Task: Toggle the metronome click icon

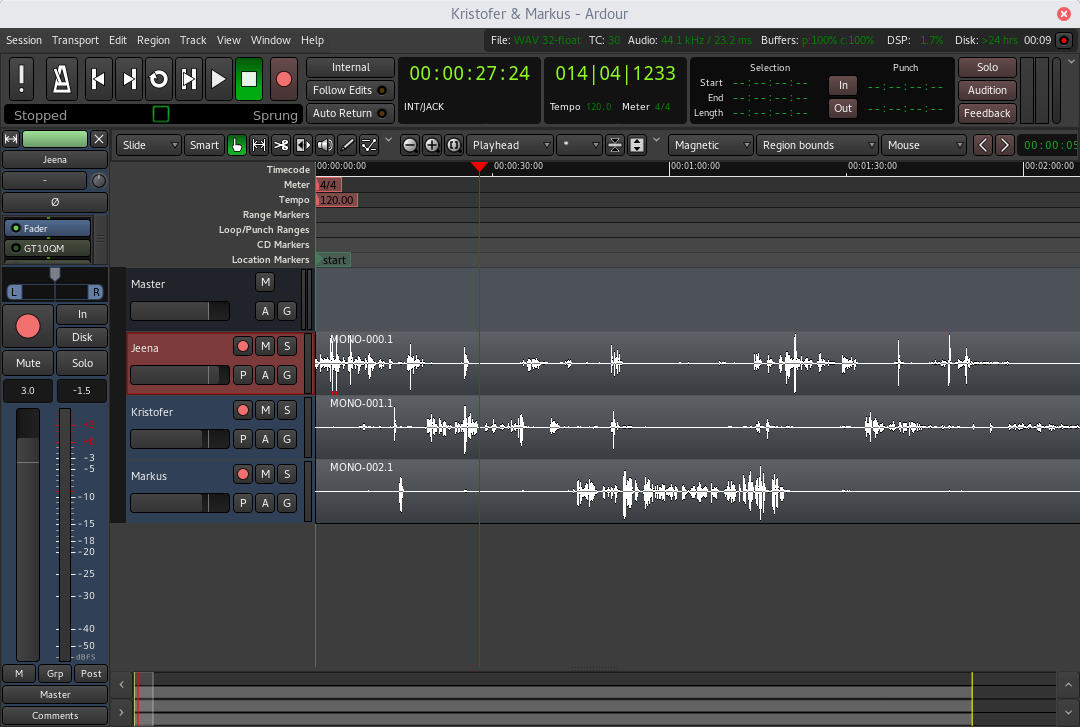Action: (61, 79)
